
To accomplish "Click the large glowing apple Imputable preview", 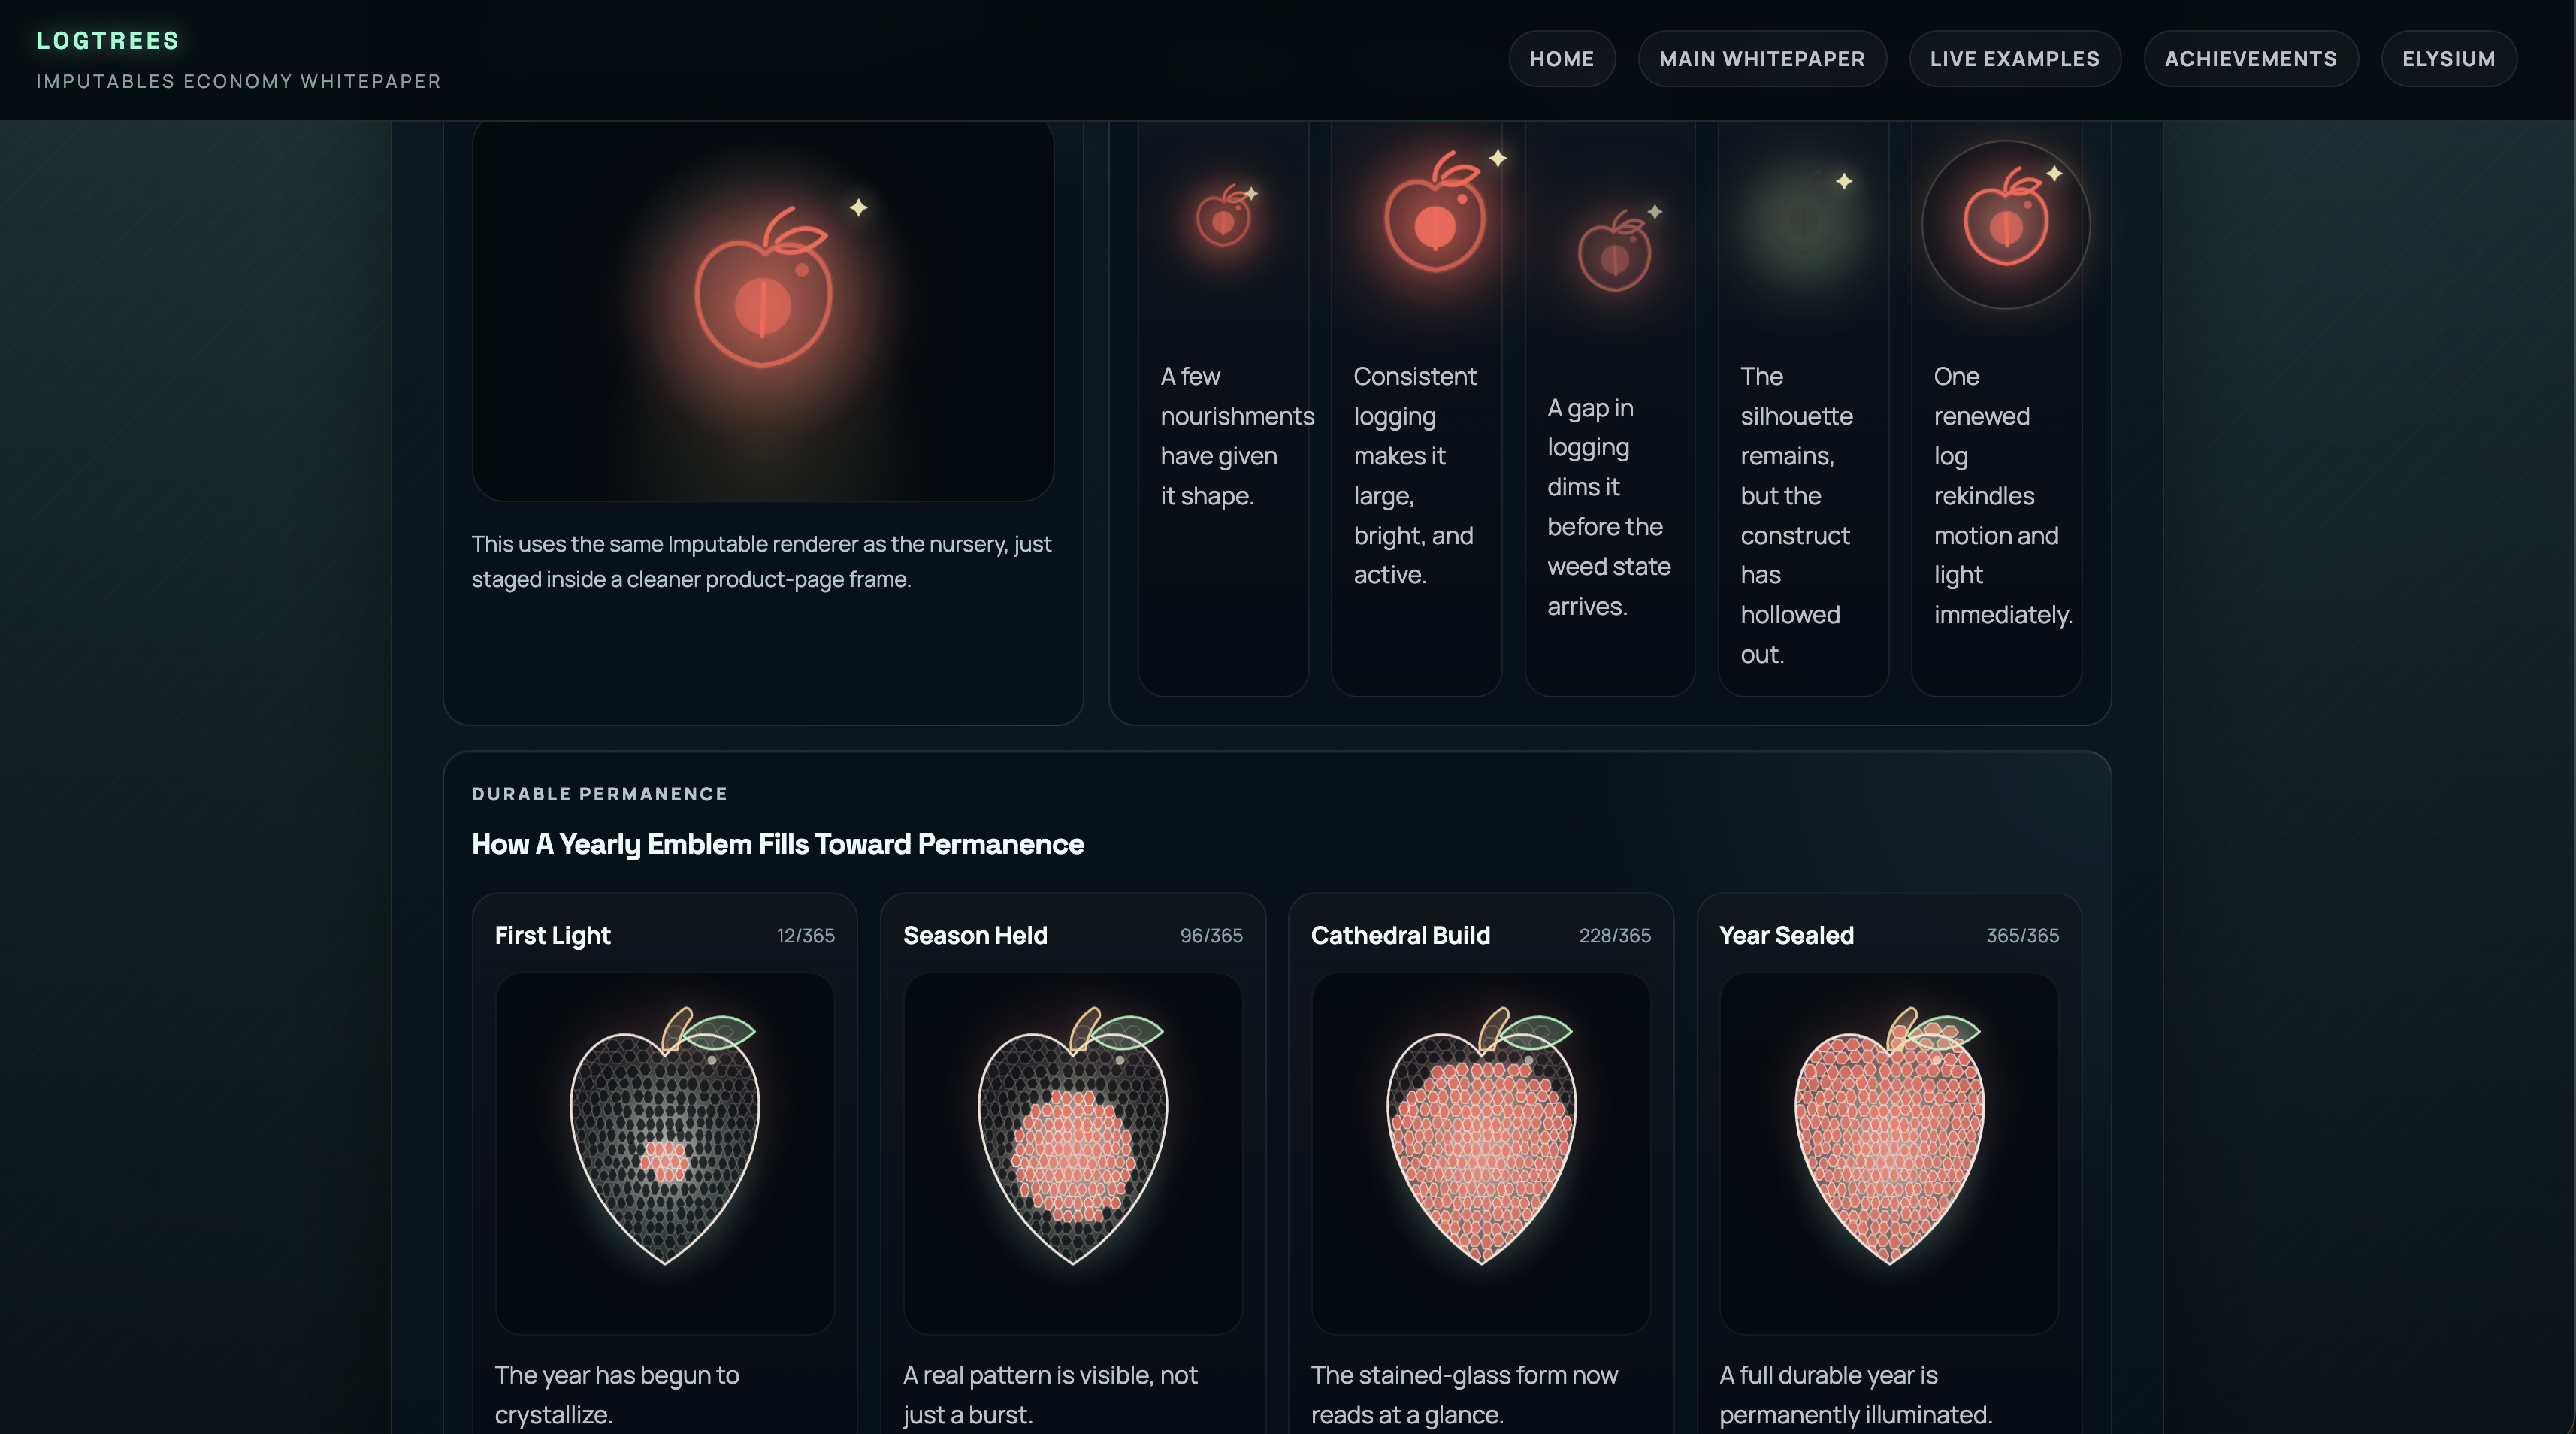I will coord(763,290).
